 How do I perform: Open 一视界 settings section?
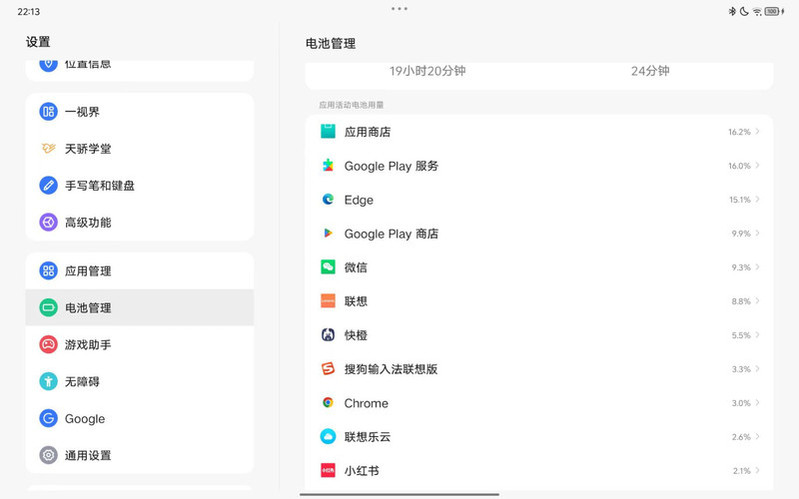pyautogui.click(x=140, y=112)
